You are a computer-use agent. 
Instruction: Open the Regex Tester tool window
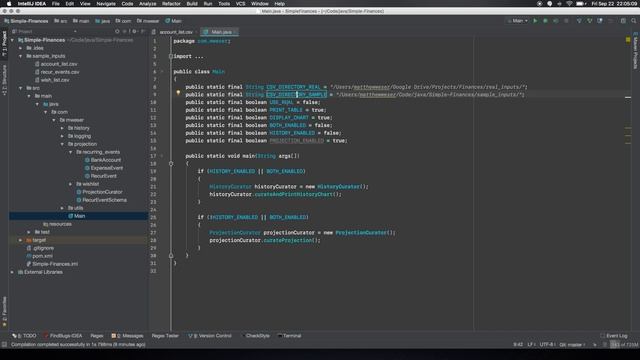(x=165, y=336)
